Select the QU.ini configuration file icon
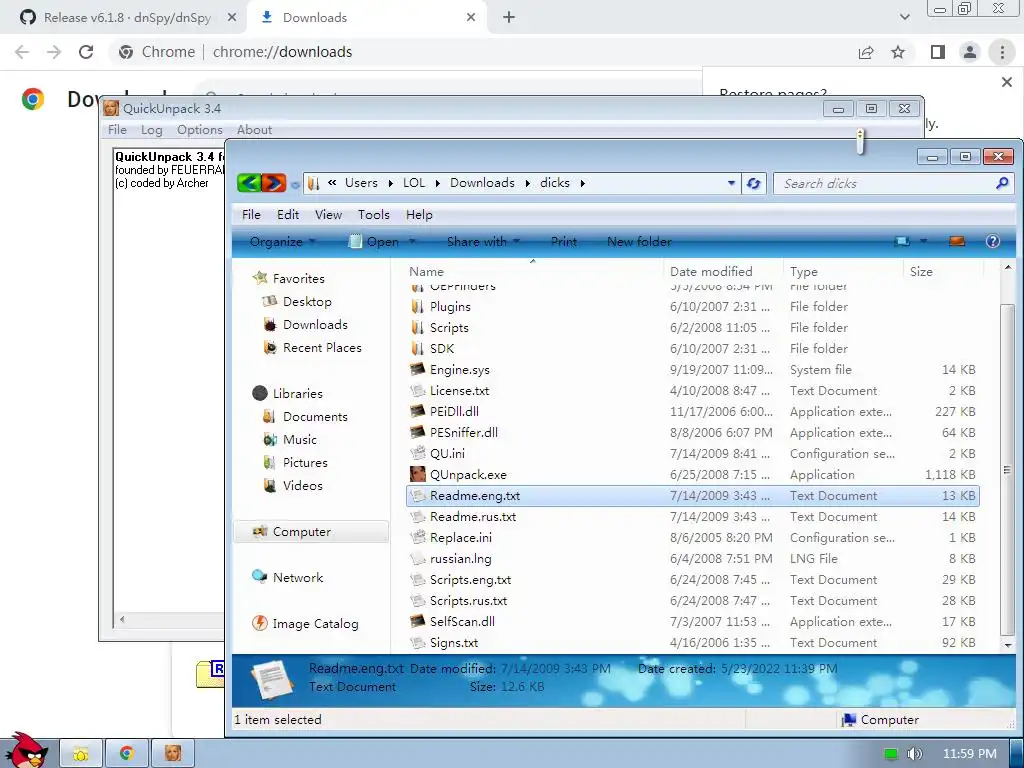This screenshot has width=1024, height=768. [418, 453]
